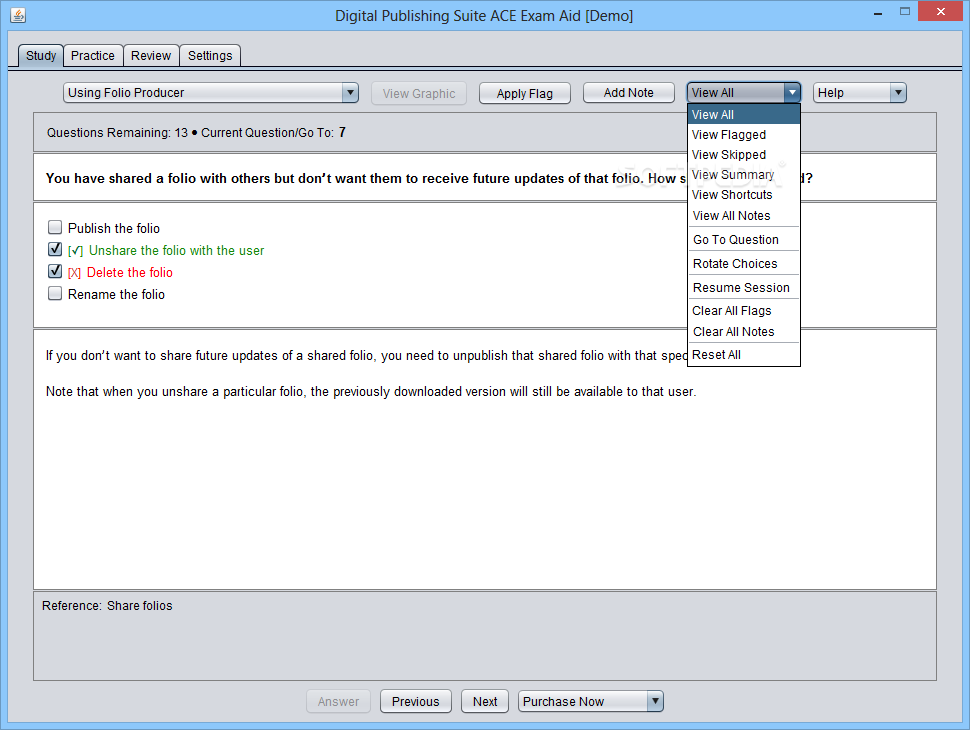
Task: Select Reset All option
Action: point(744,354)
